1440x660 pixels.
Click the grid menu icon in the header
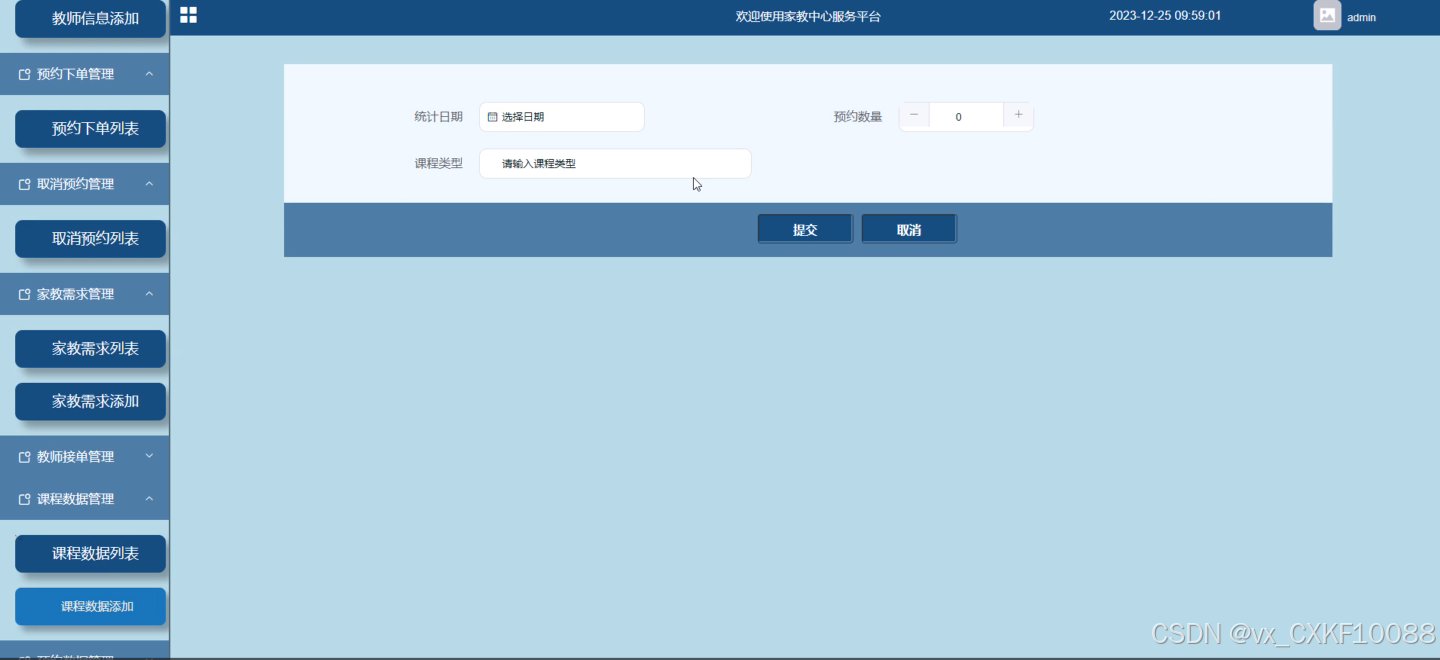(x=188, y=14)
